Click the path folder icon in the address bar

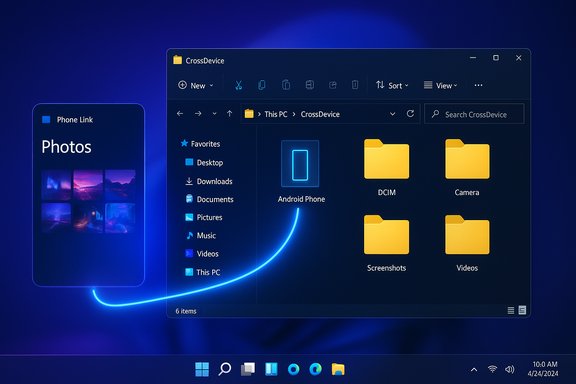(249, 114)
